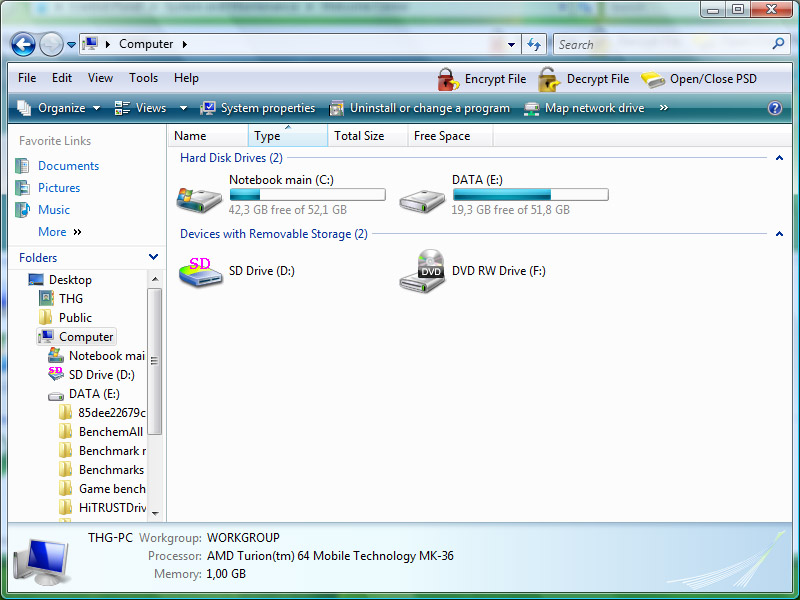Screen dimensions: 800x600
Task: Select DATA (E:) in folder tree
Action: click(94, 394)
